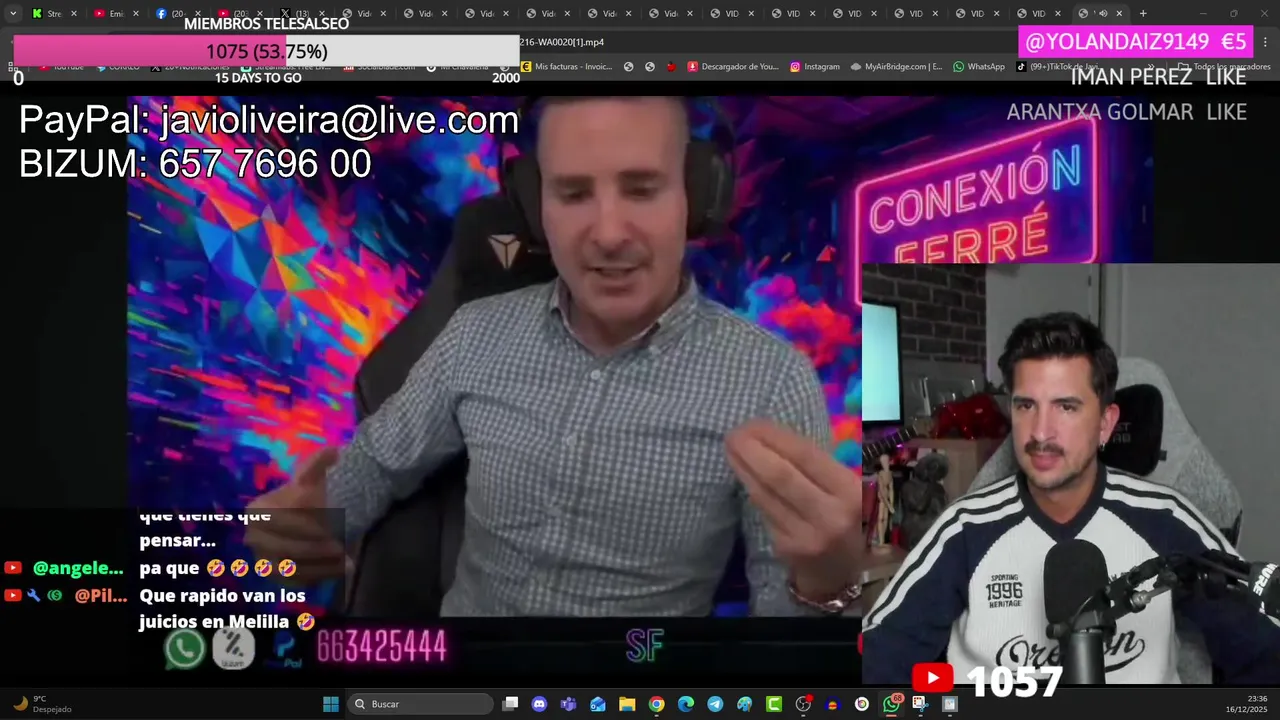Click the WA0020[1].mp4 address bar text

[x=562, y=42]
